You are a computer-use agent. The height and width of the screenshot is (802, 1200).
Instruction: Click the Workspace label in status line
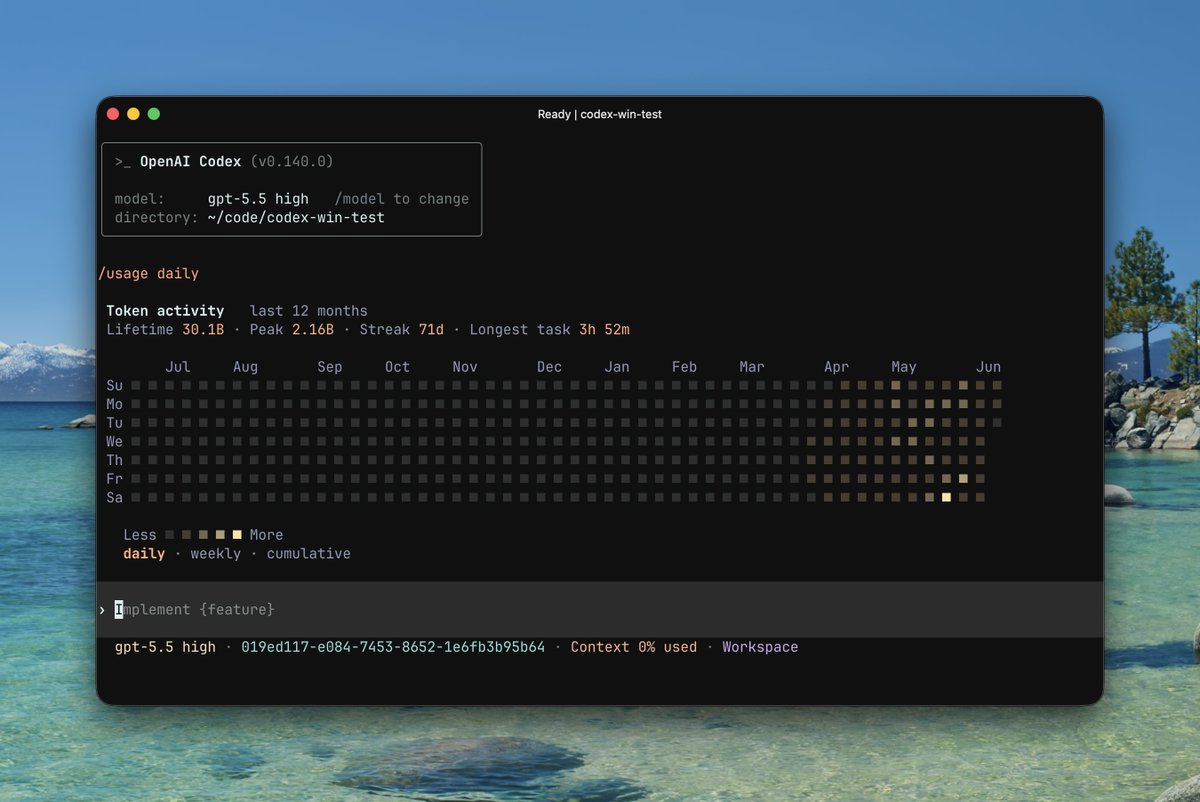pyautogui.click(x=760, y=647)
